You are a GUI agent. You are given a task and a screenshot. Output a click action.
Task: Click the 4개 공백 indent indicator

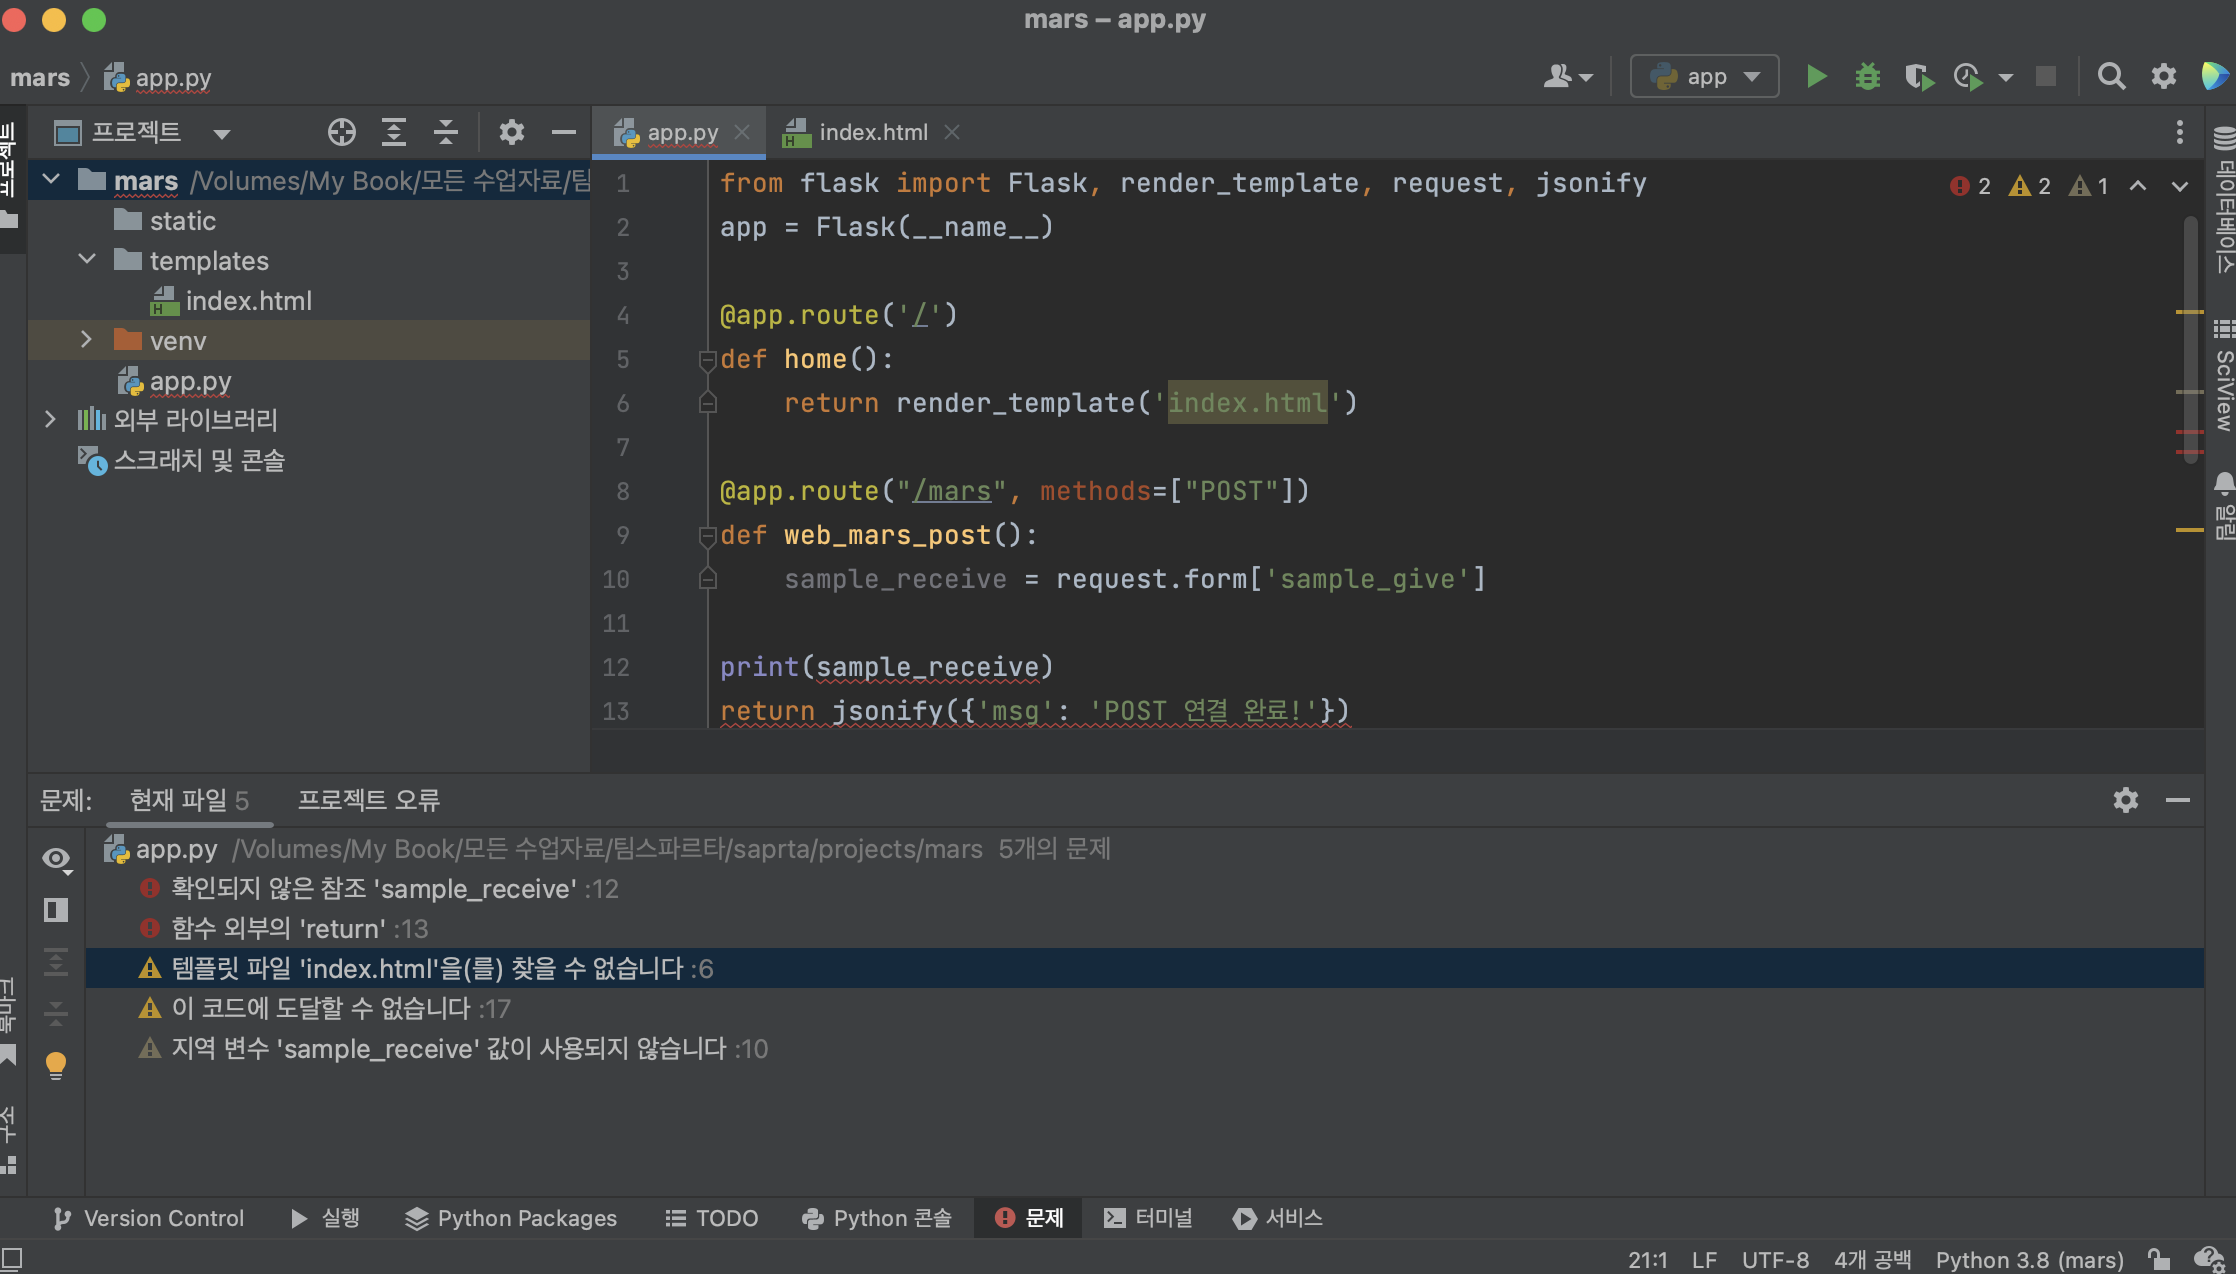coord(1872,1260)
